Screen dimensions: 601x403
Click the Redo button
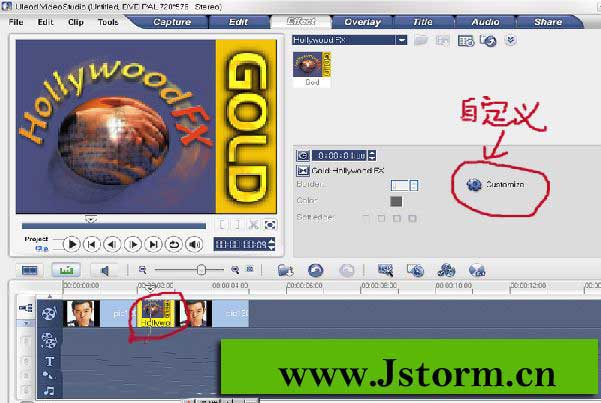(x=347, y=271)
